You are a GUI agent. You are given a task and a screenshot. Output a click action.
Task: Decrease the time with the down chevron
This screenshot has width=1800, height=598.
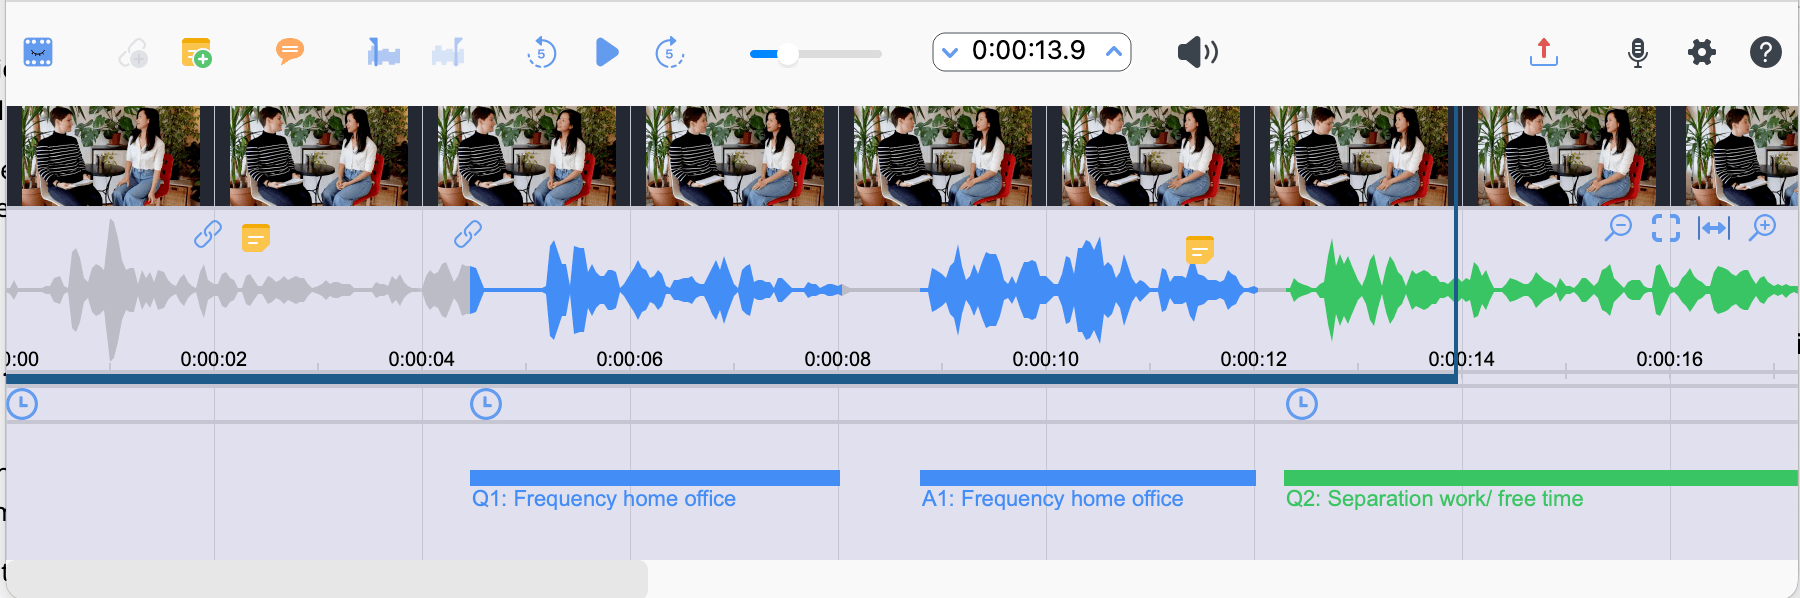click(x=950, y=52)
